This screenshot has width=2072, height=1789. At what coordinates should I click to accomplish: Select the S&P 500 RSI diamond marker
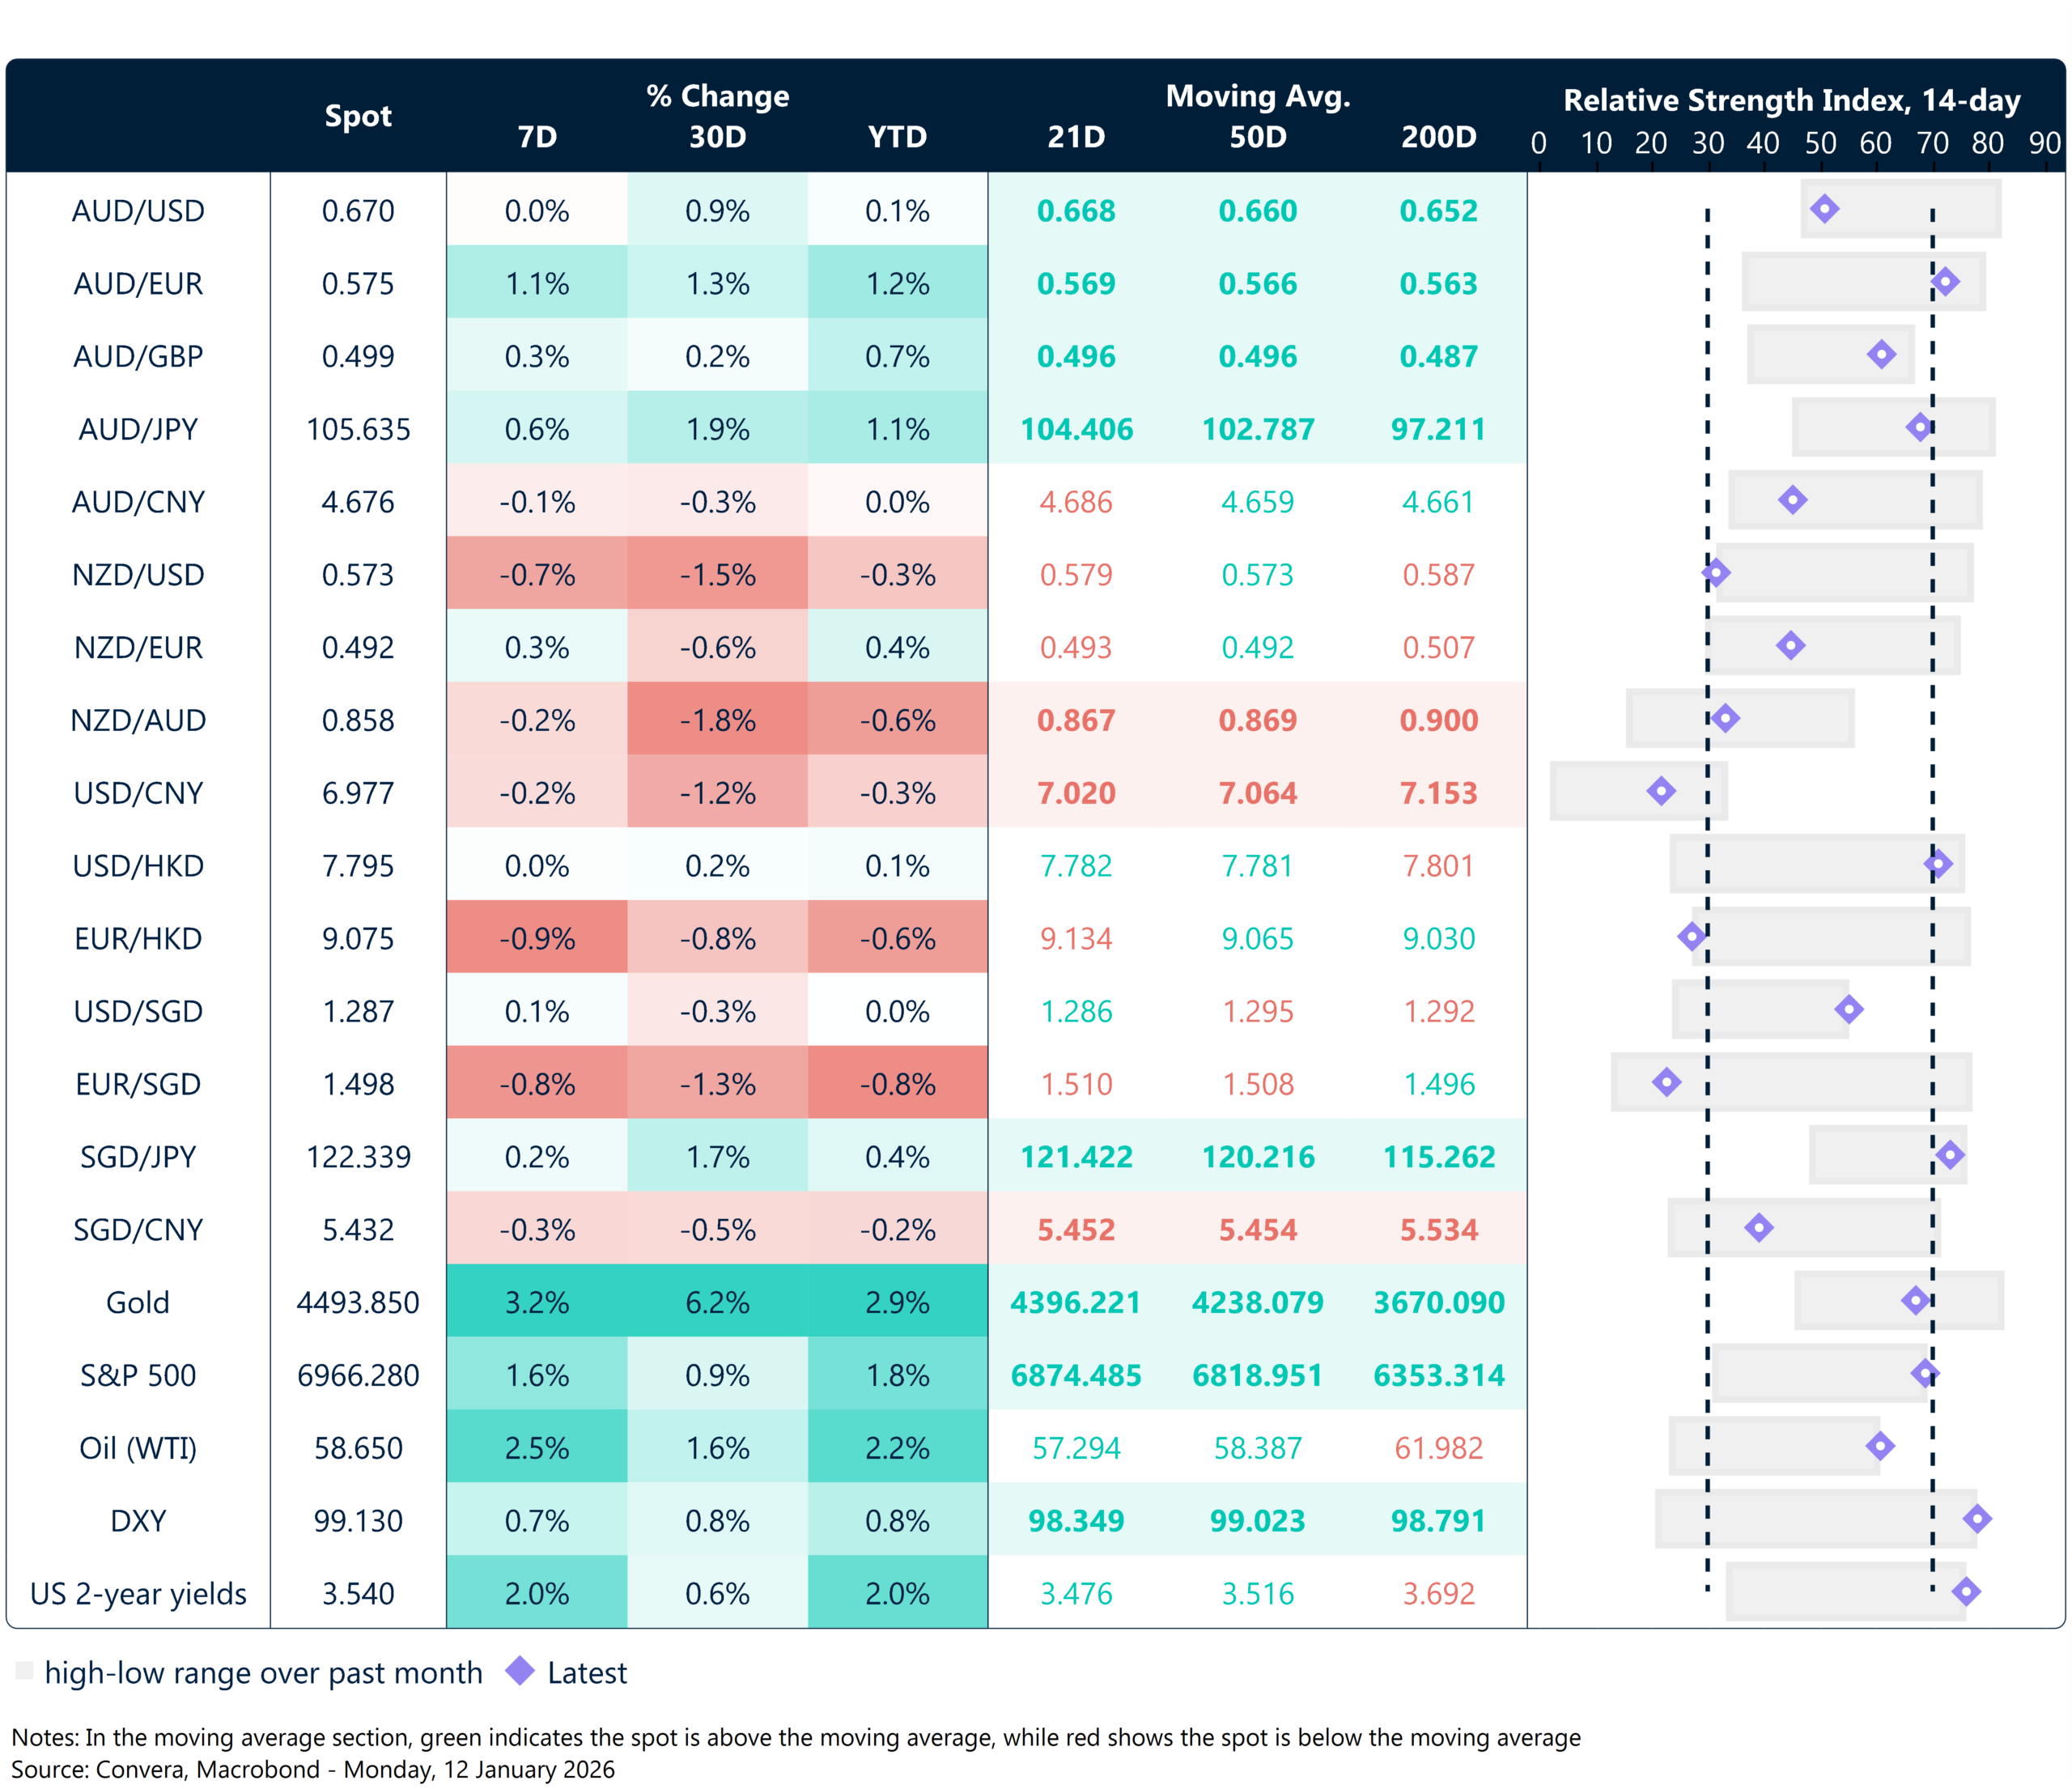pyautogui.click(x=1925, y=1373)
